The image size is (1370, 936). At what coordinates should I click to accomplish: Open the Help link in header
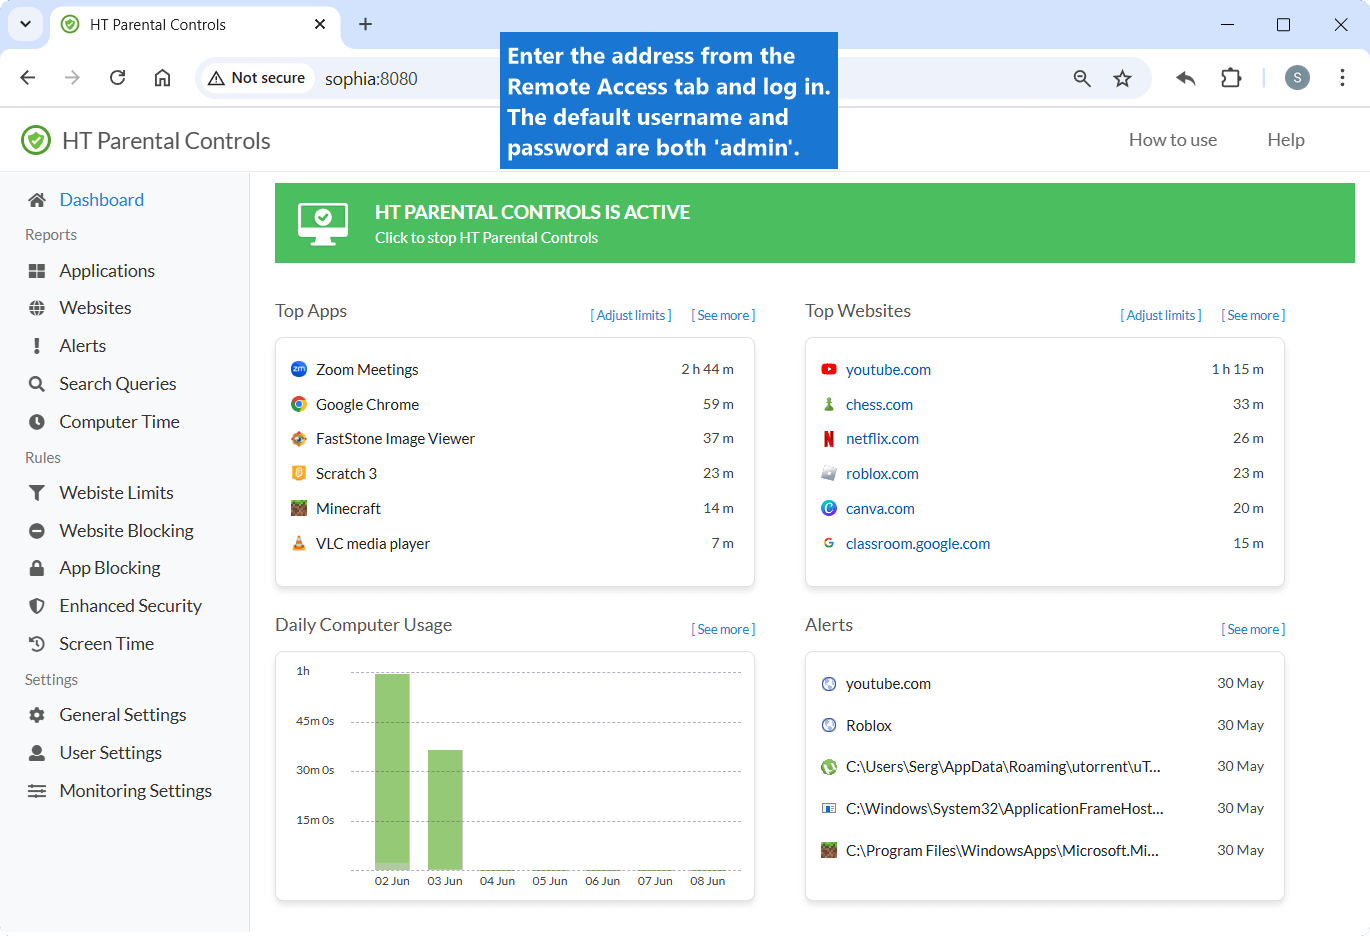(x=1286, y=140)
